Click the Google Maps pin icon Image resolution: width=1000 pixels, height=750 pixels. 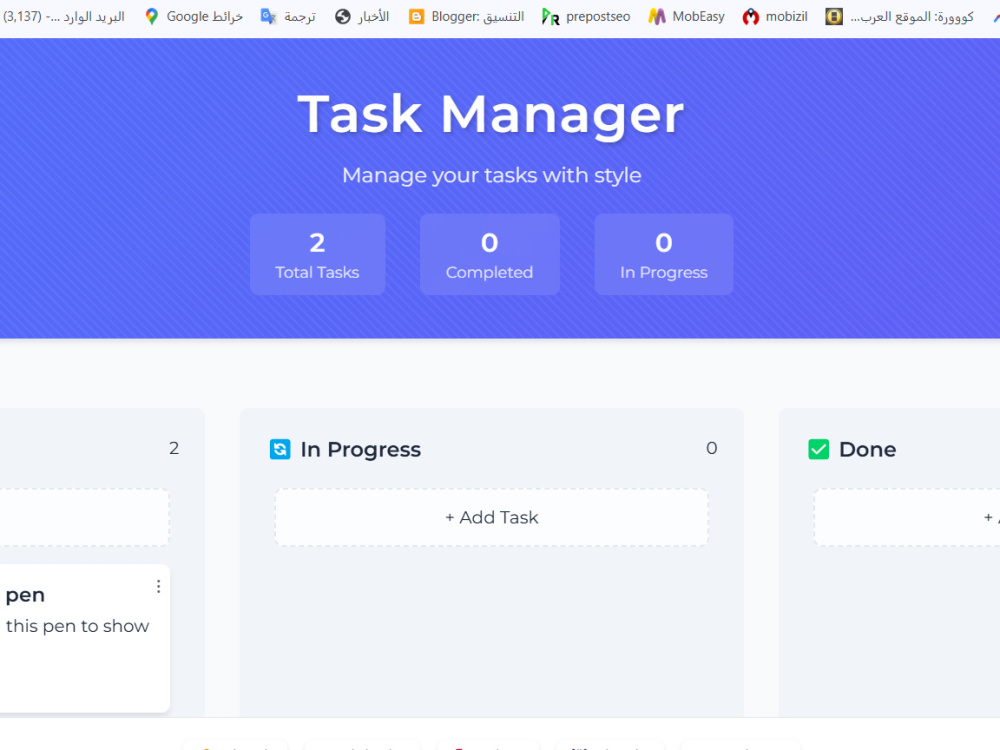coord(152,17)
